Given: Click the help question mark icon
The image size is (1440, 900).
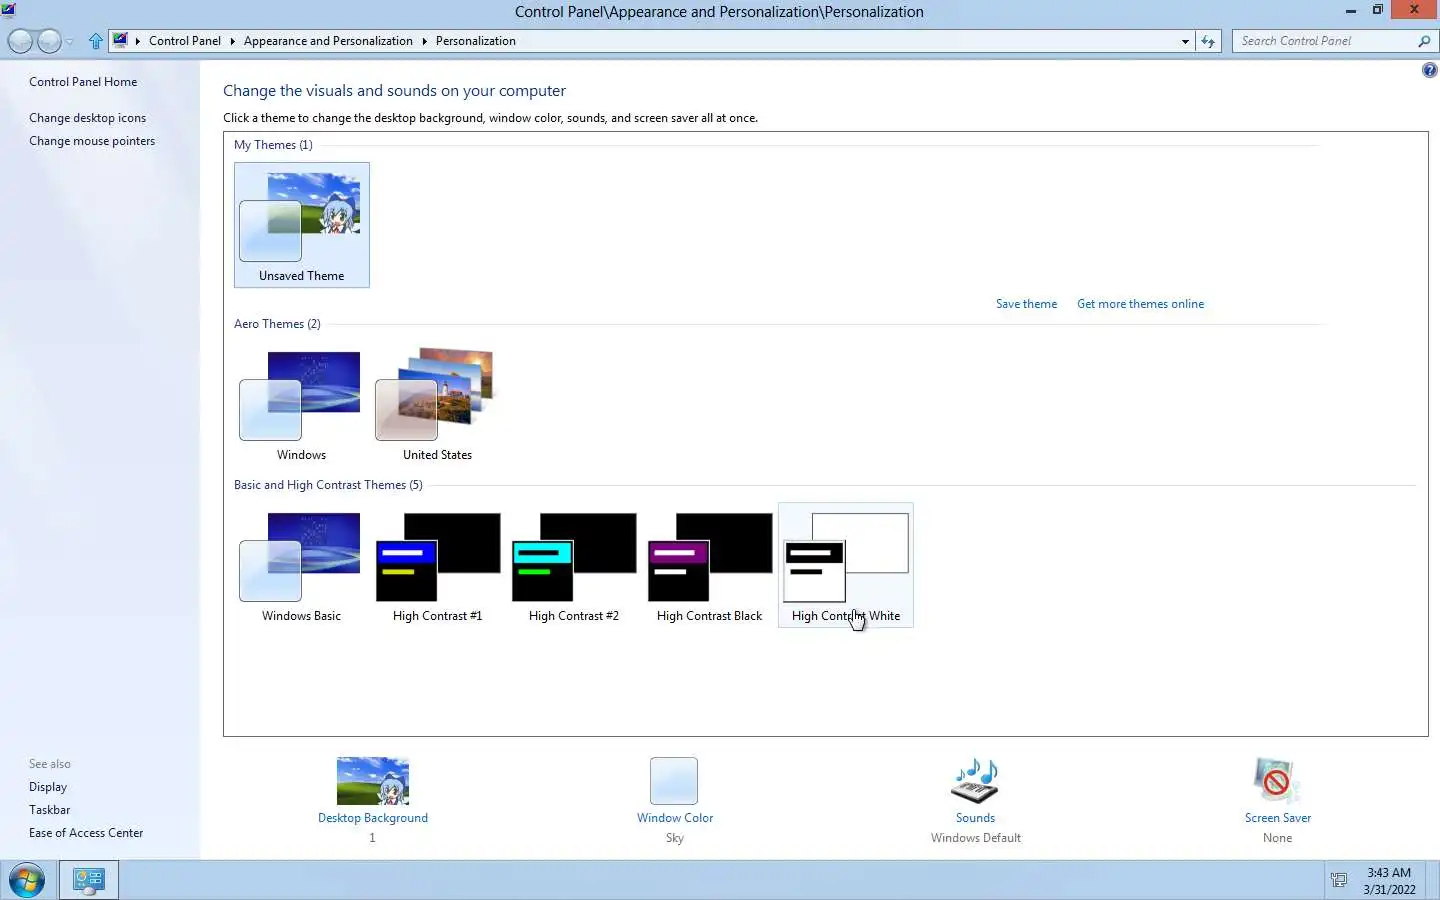Looking at the screenshot, I should pyautogui.click(x=1429, y=70).
